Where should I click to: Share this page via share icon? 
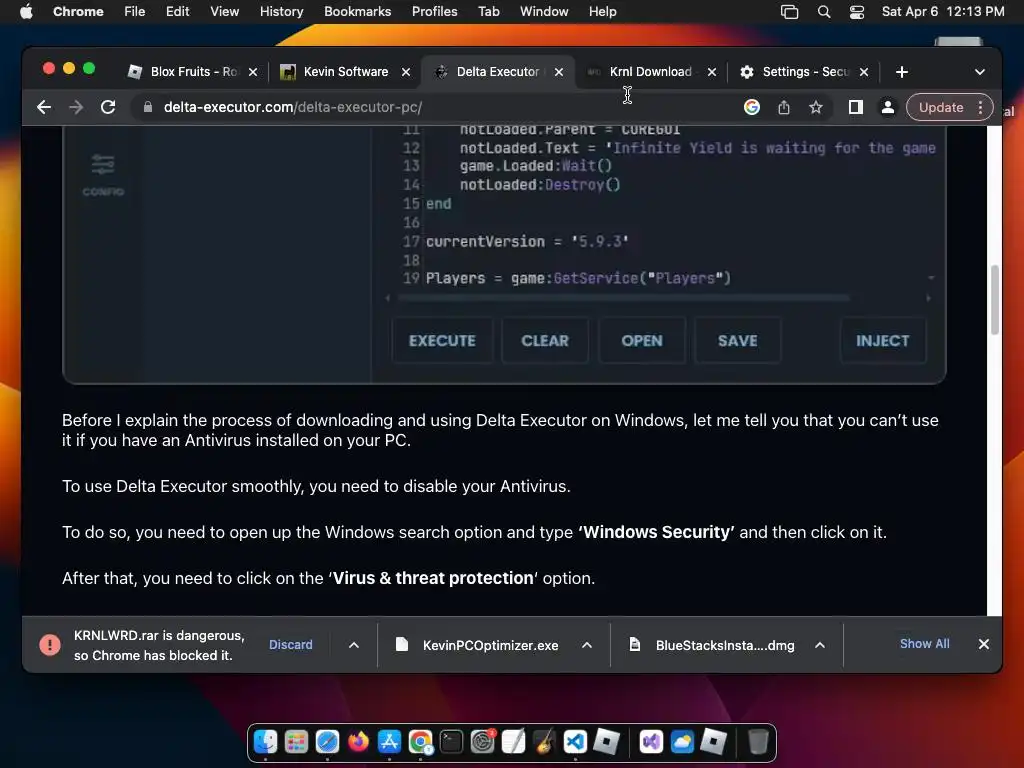784,107
